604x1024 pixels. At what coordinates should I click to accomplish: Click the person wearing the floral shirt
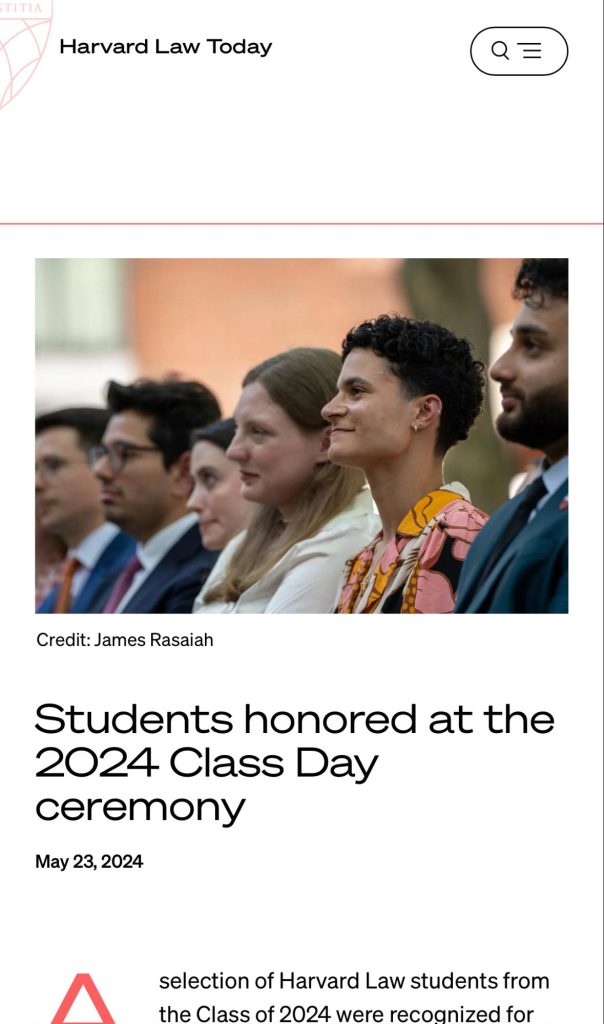click(408, 464)
